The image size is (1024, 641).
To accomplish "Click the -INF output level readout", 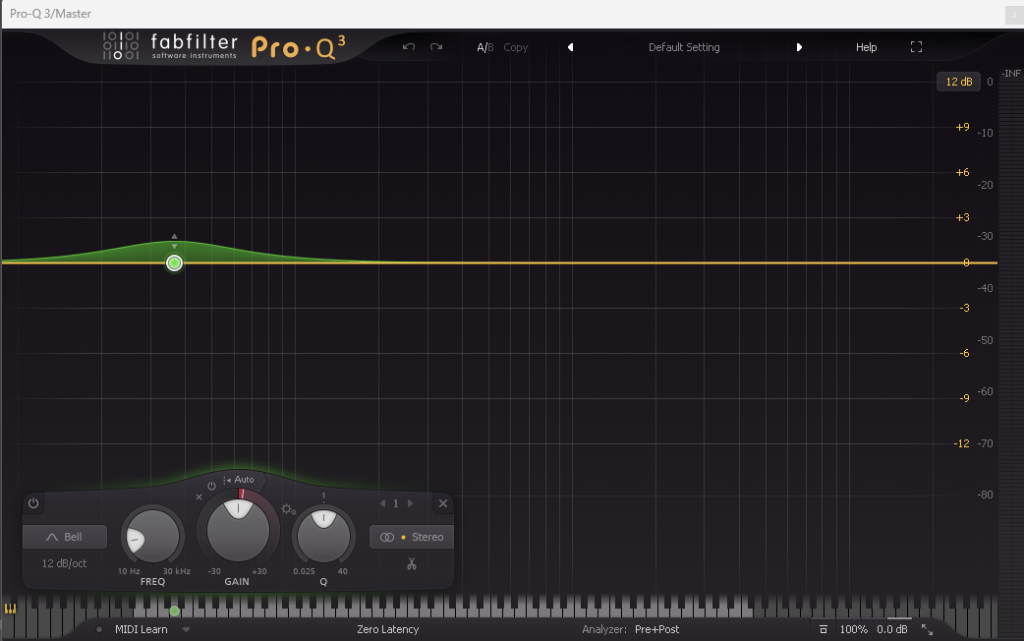I will 1012,73.
